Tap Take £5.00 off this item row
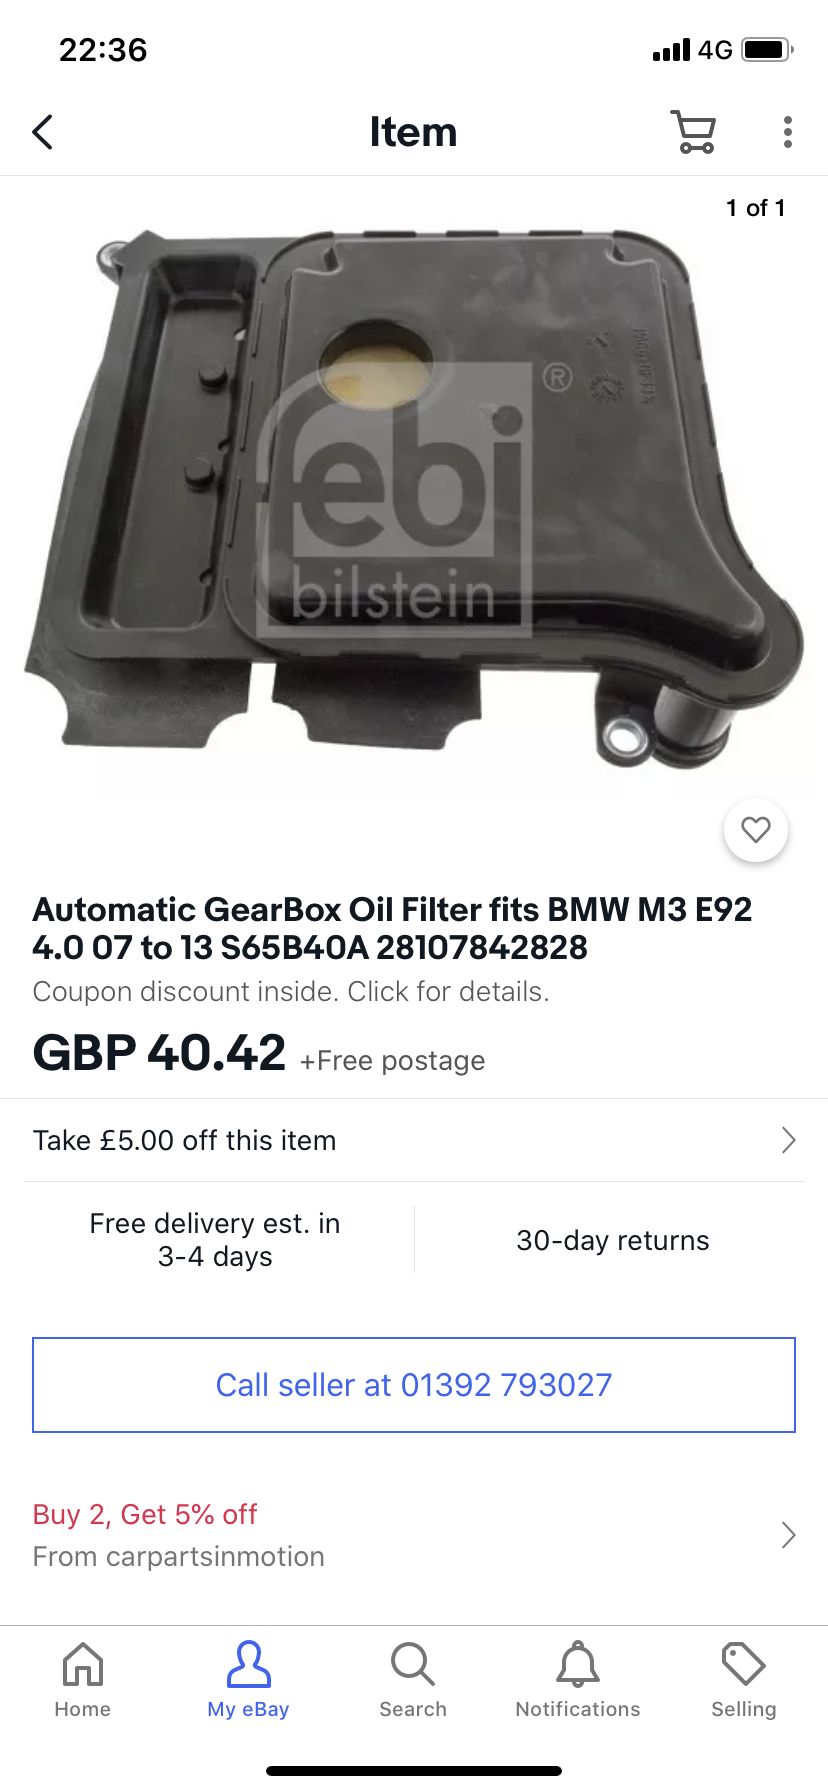828x1792 pixels. [x=414, y=1140]
